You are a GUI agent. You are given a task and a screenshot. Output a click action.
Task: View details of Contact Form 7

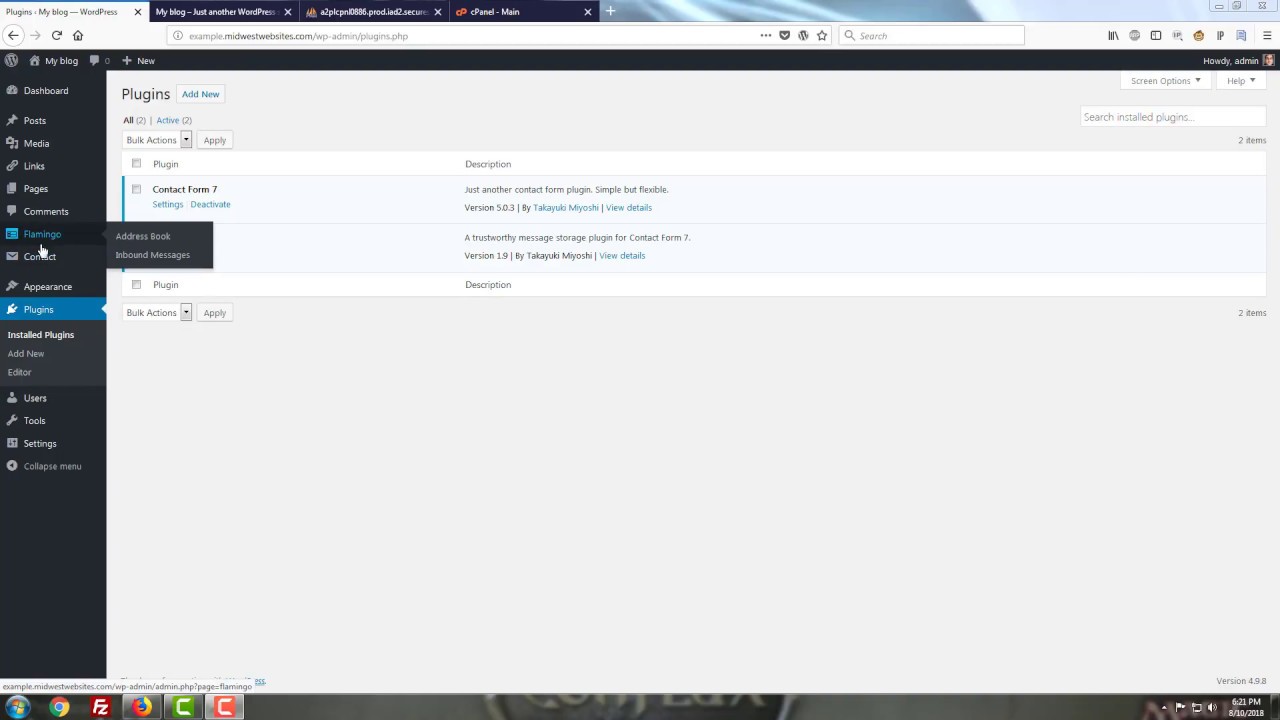tap(629, 208)
